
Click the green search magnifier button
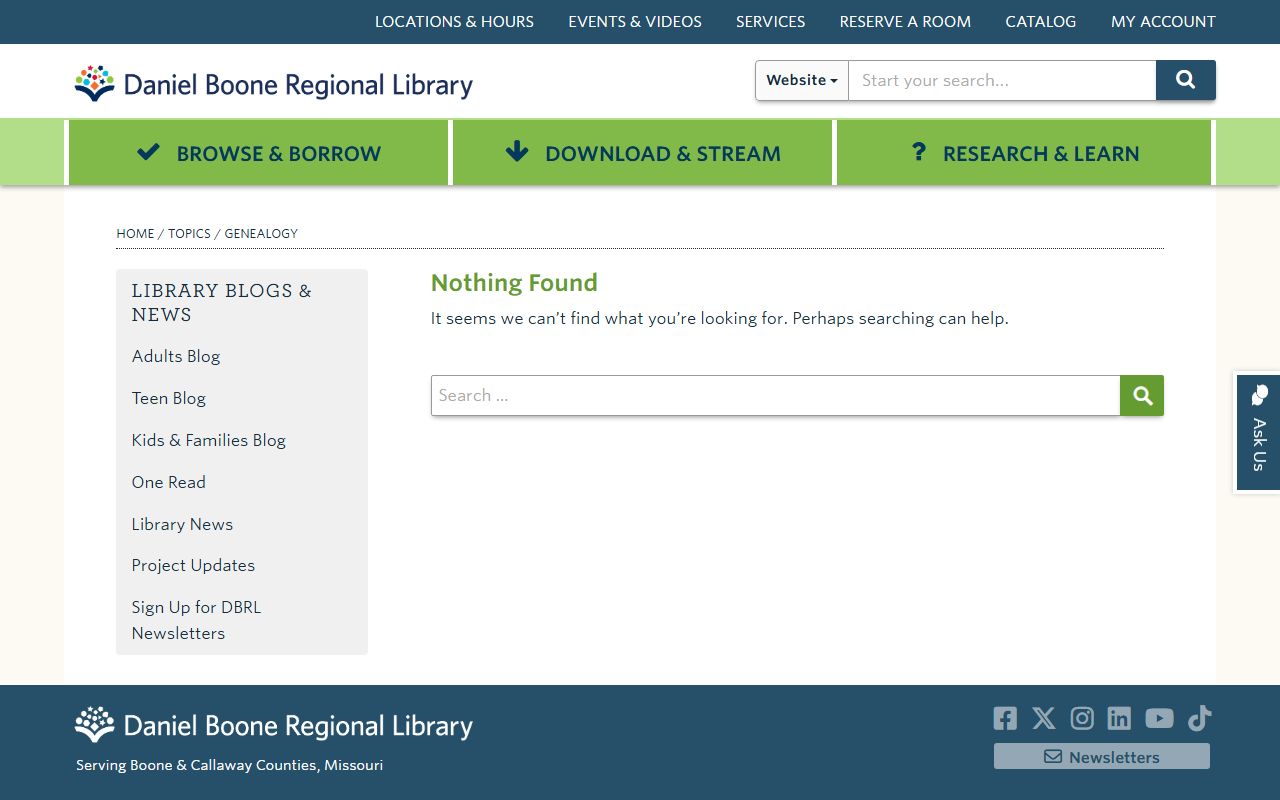pyautogui.click(x=1142, y=396)
